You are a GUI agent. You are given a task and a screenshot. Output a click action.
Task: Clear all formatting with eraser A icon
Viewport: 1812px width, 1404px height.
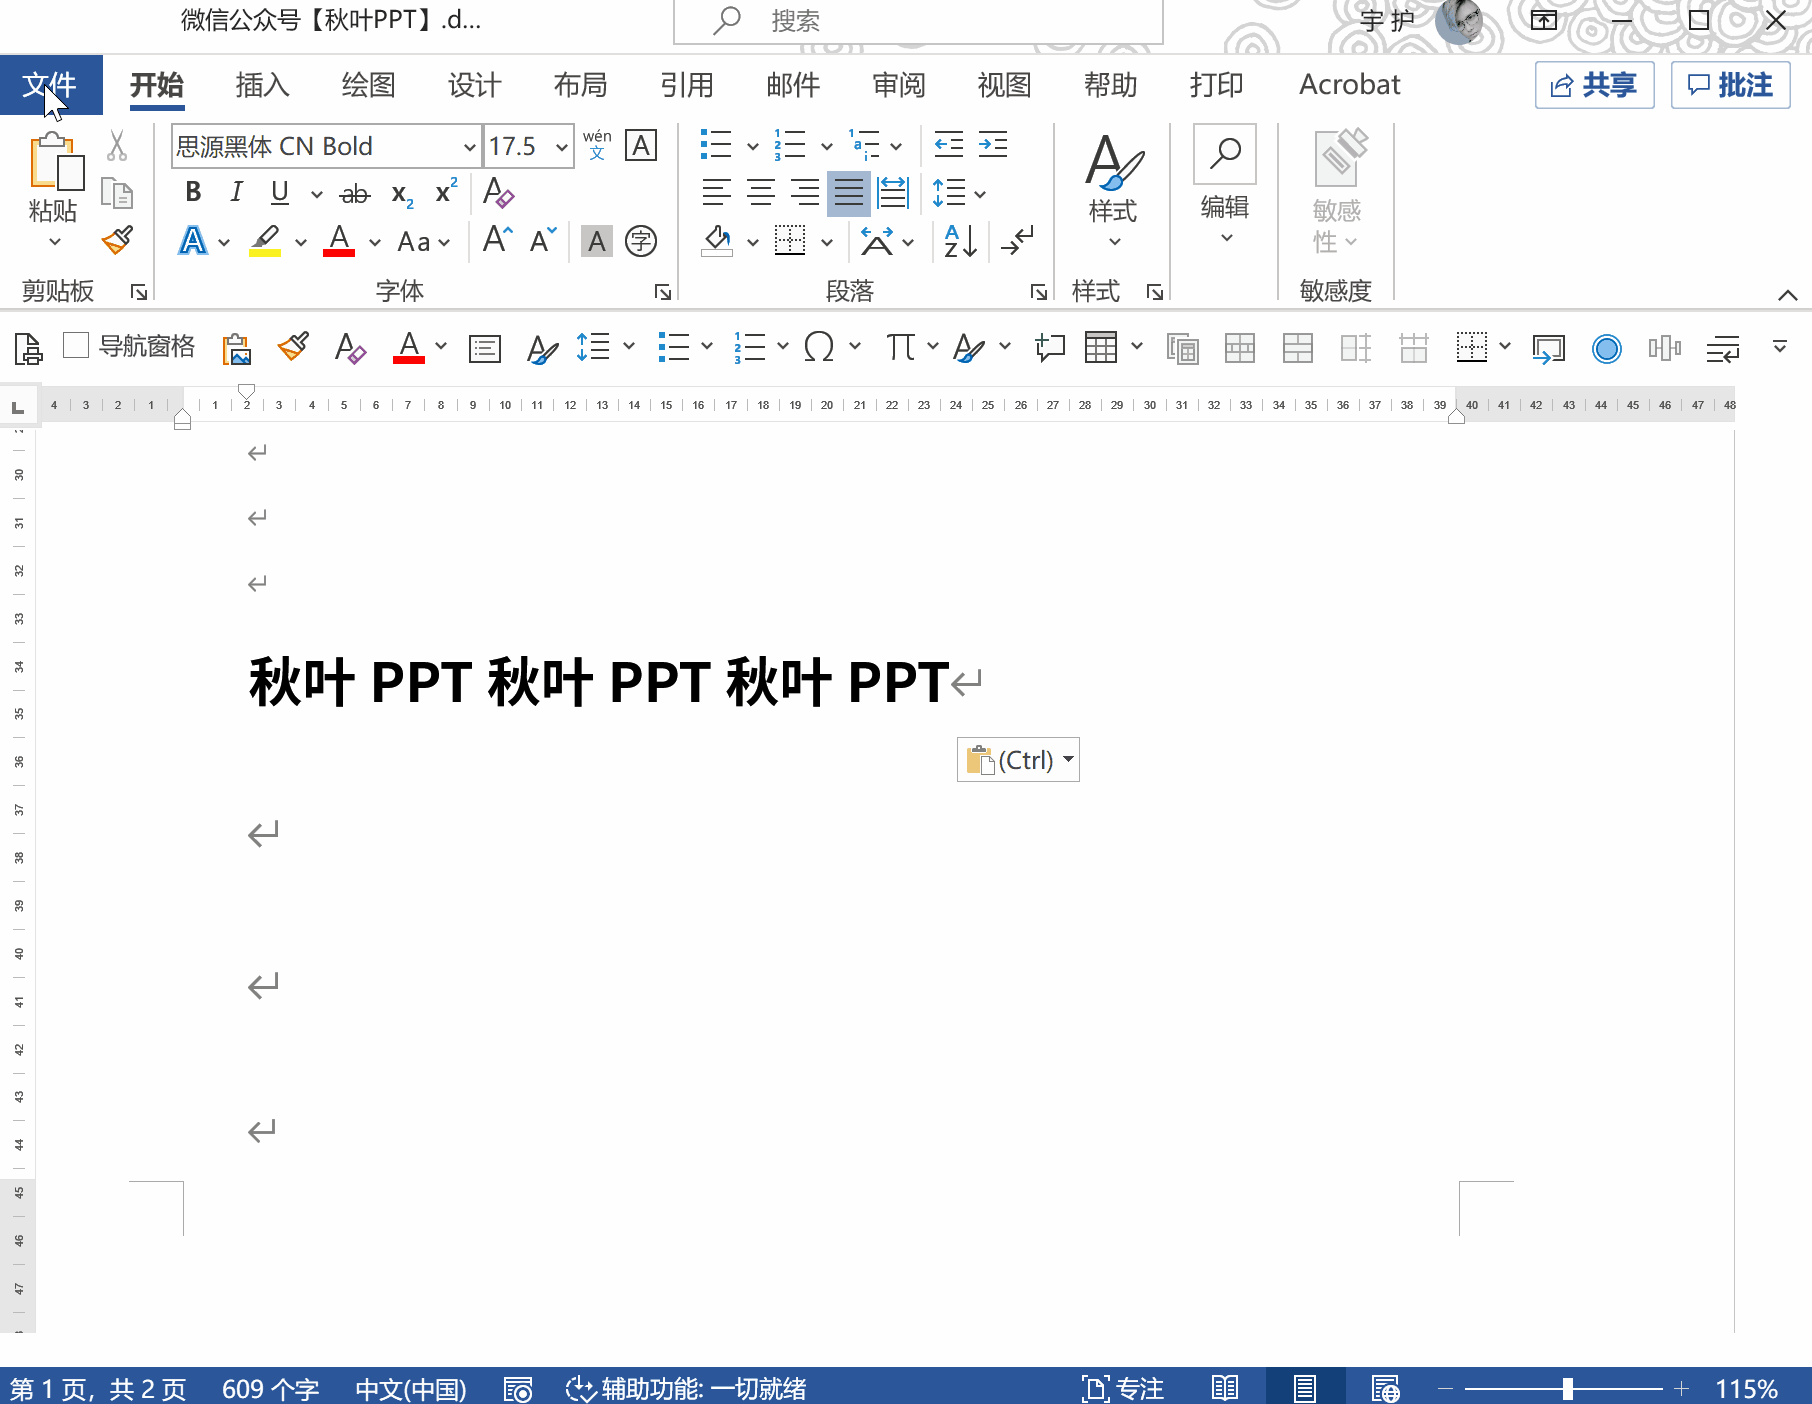point(498,192)
